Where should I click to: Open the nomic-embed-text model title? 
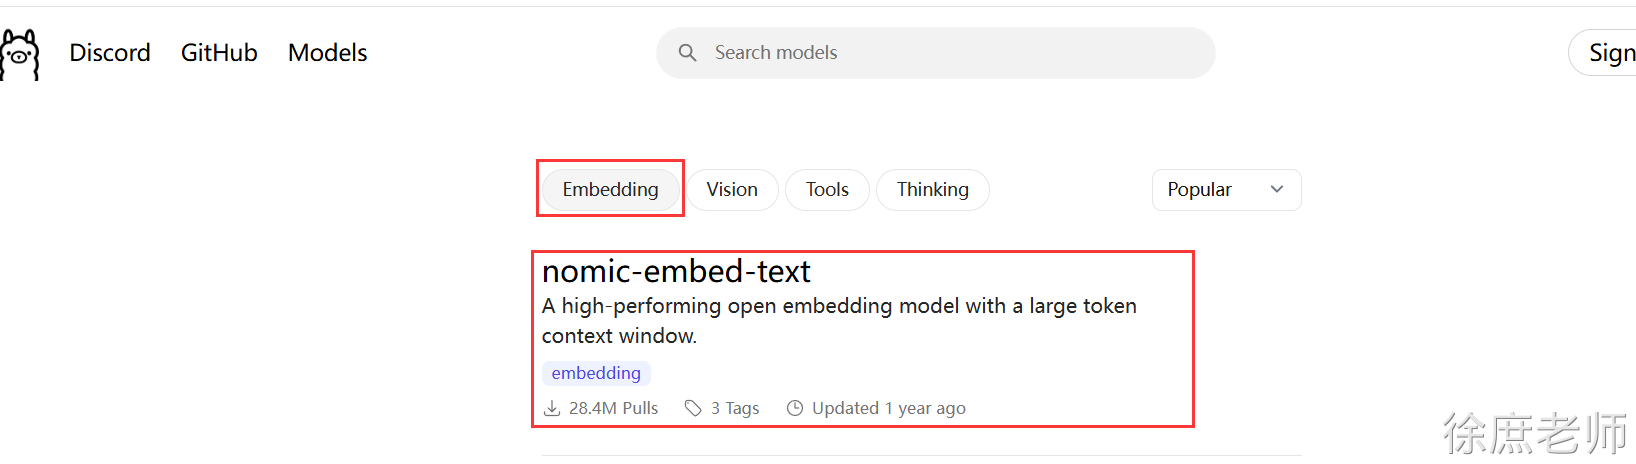[676, 272]
